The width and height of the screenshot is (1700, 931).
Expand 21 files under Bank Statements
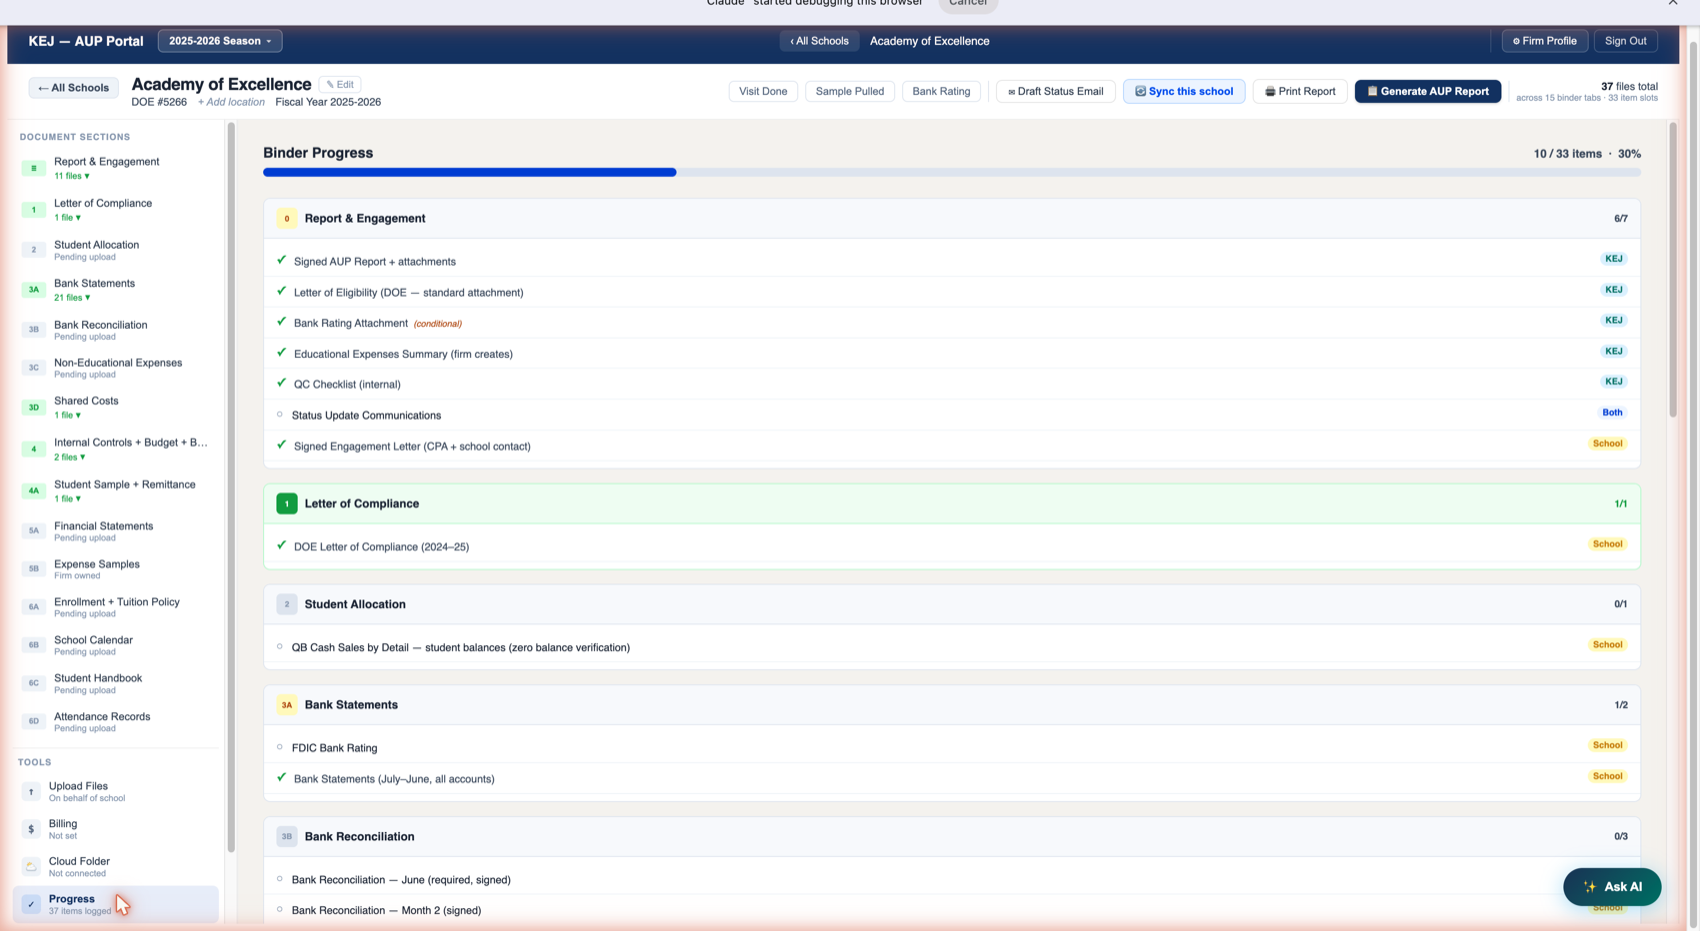click(72, 297)
